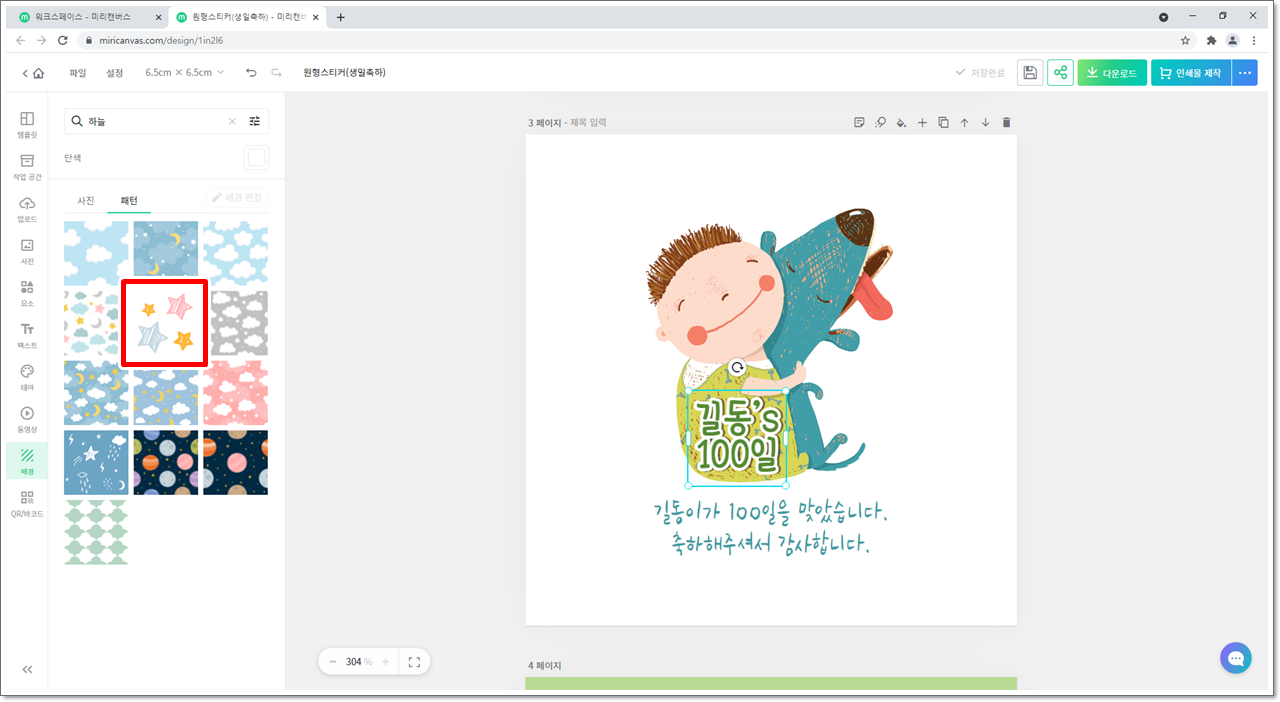The image size is (1280, 702).
Task: Open the 텍스트 text panel
Action: point(27,334)
